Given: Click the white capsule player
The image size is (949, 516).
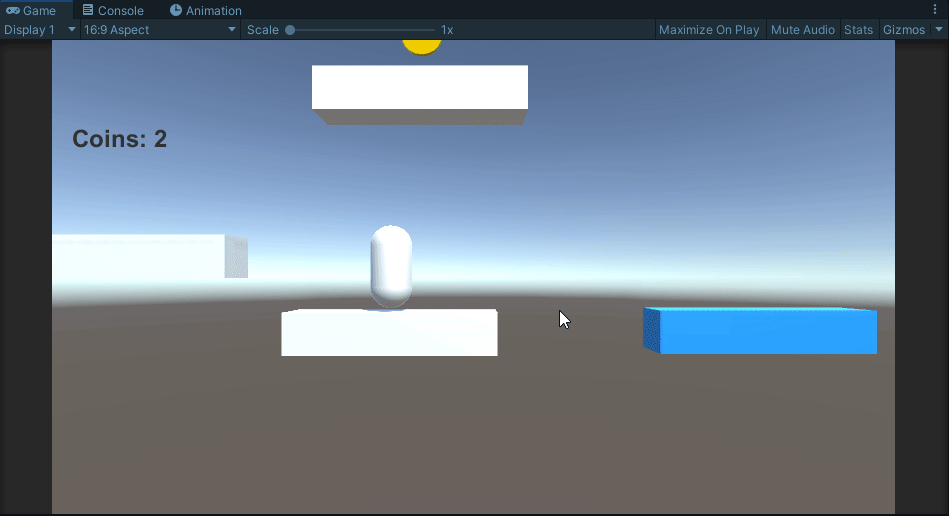Looking at the screenshot, I should point(391,266).
